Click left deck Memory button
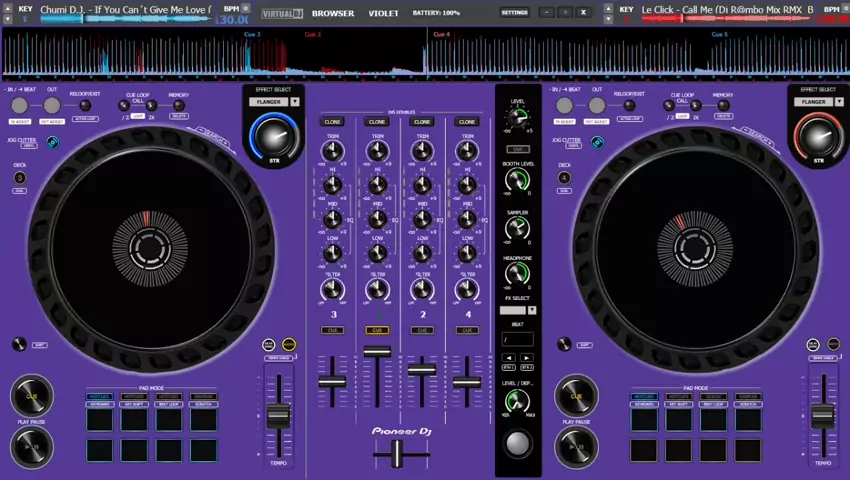Image resolution: width=850 pixels, height=480 pixels. pos(178,105)
